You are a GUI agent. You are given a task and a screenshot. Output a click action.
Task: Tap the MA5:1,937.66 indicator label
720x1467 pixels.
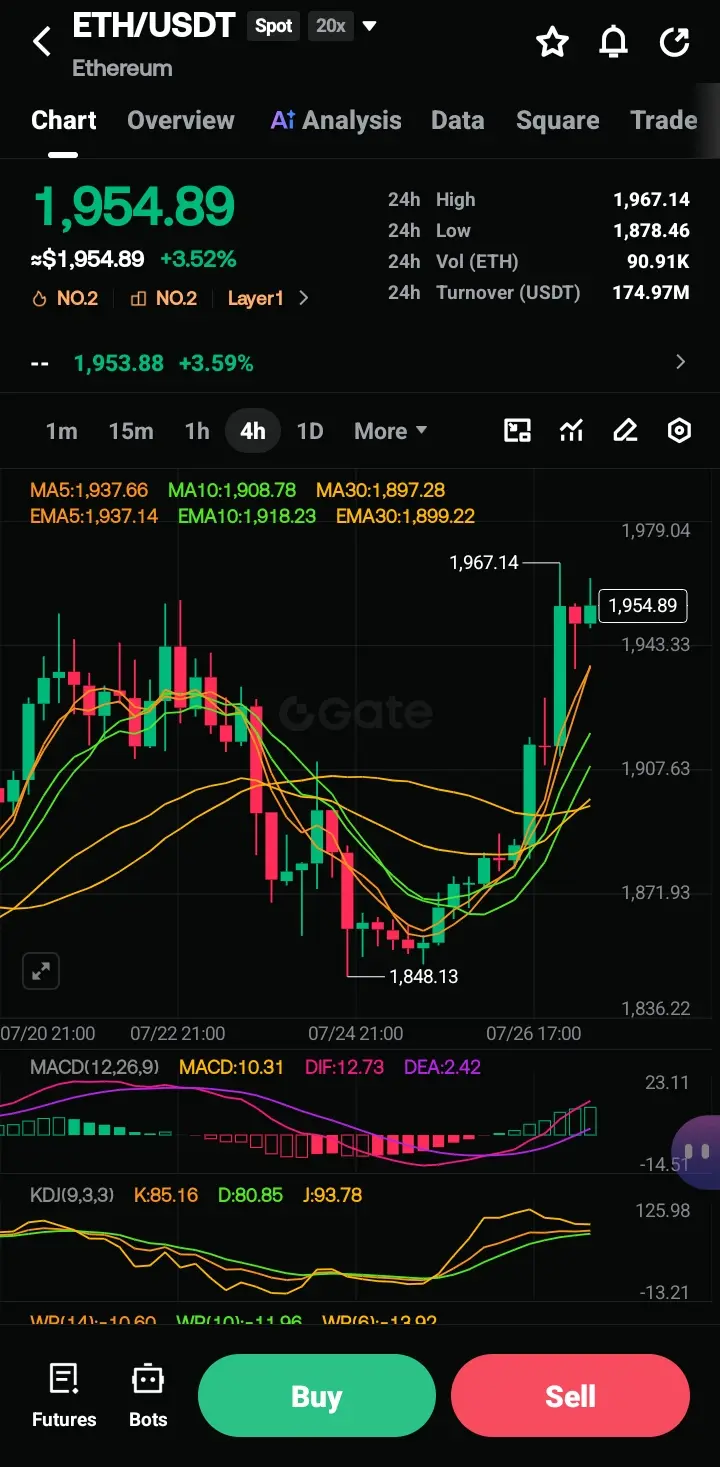click(89, 490)
